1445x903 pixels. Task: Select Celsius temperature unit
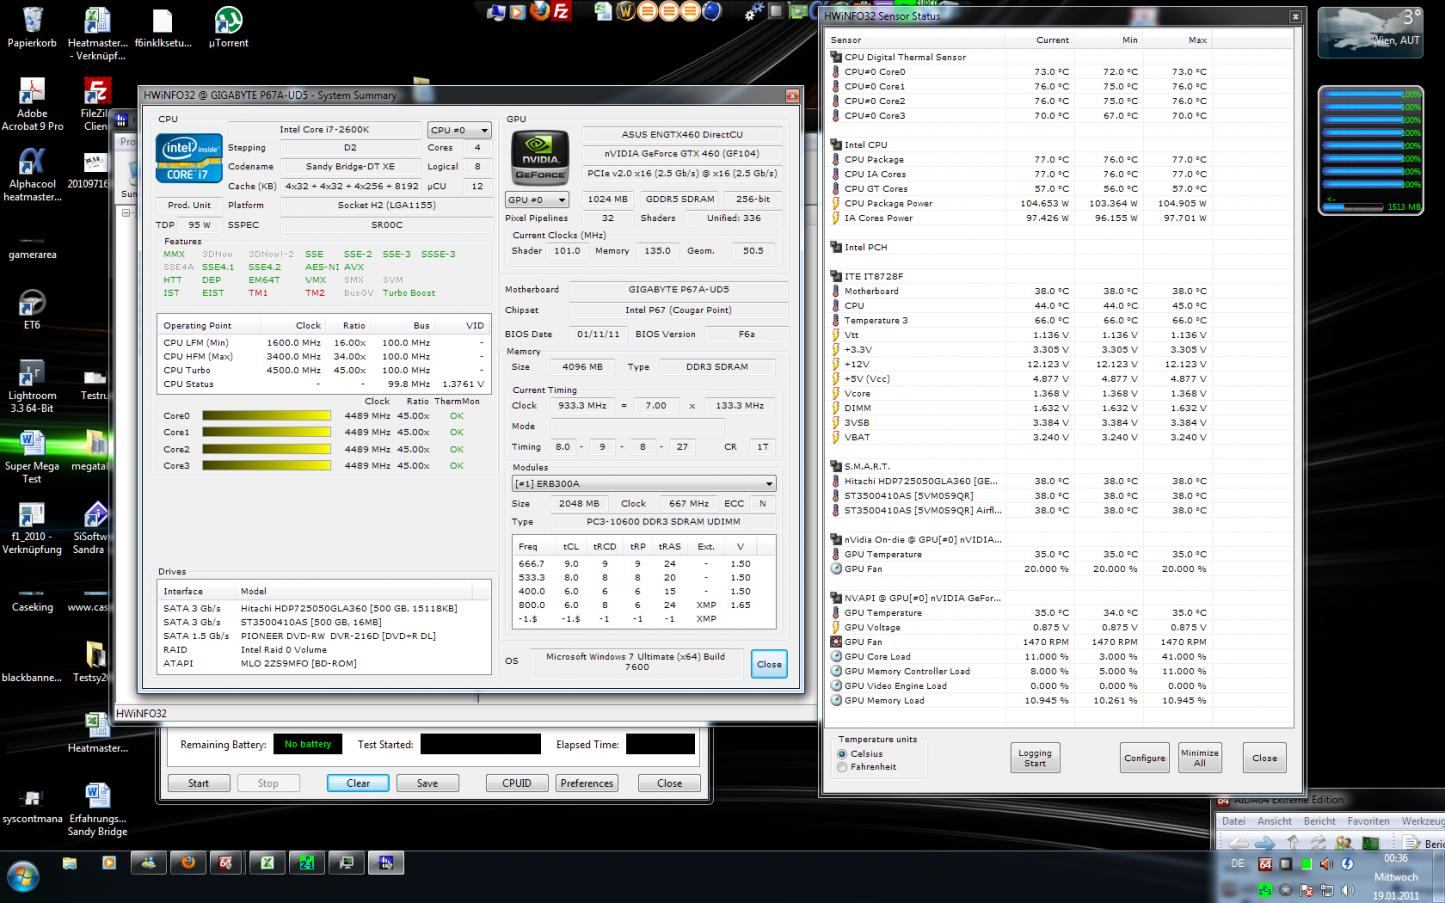(842, 754)
